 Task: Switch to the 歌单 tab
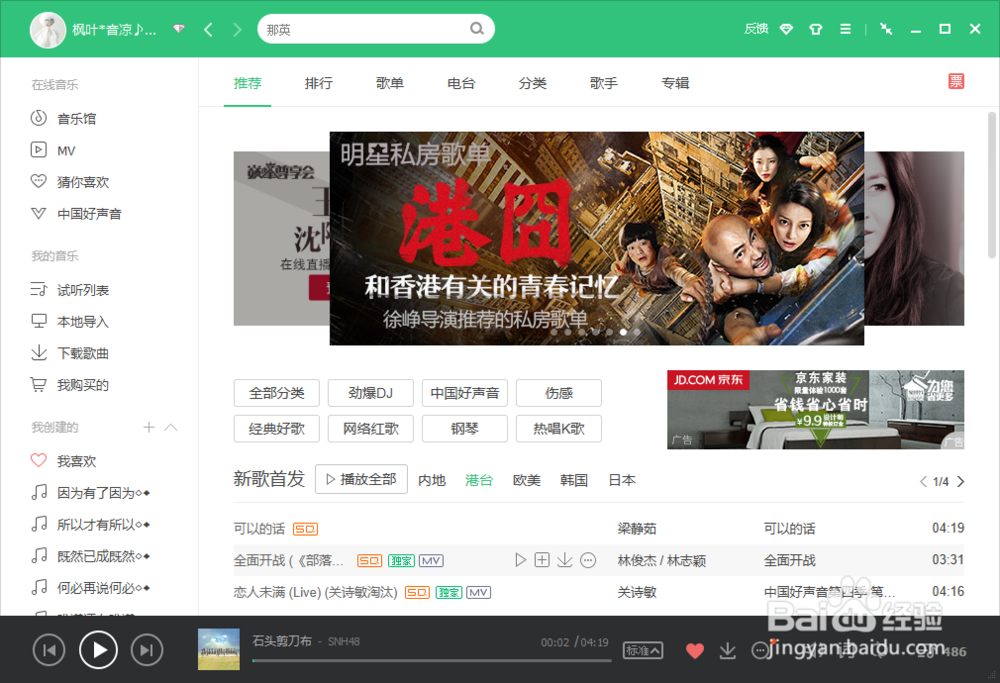390,83
